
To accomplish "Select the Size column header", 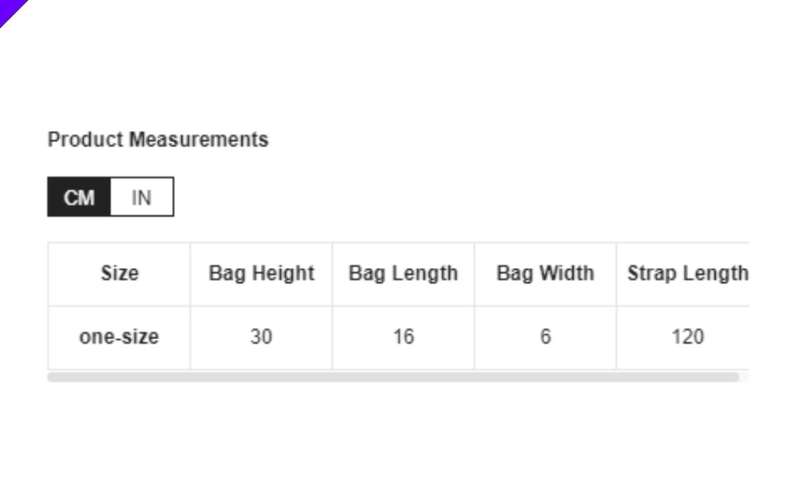I will (119, 274).
